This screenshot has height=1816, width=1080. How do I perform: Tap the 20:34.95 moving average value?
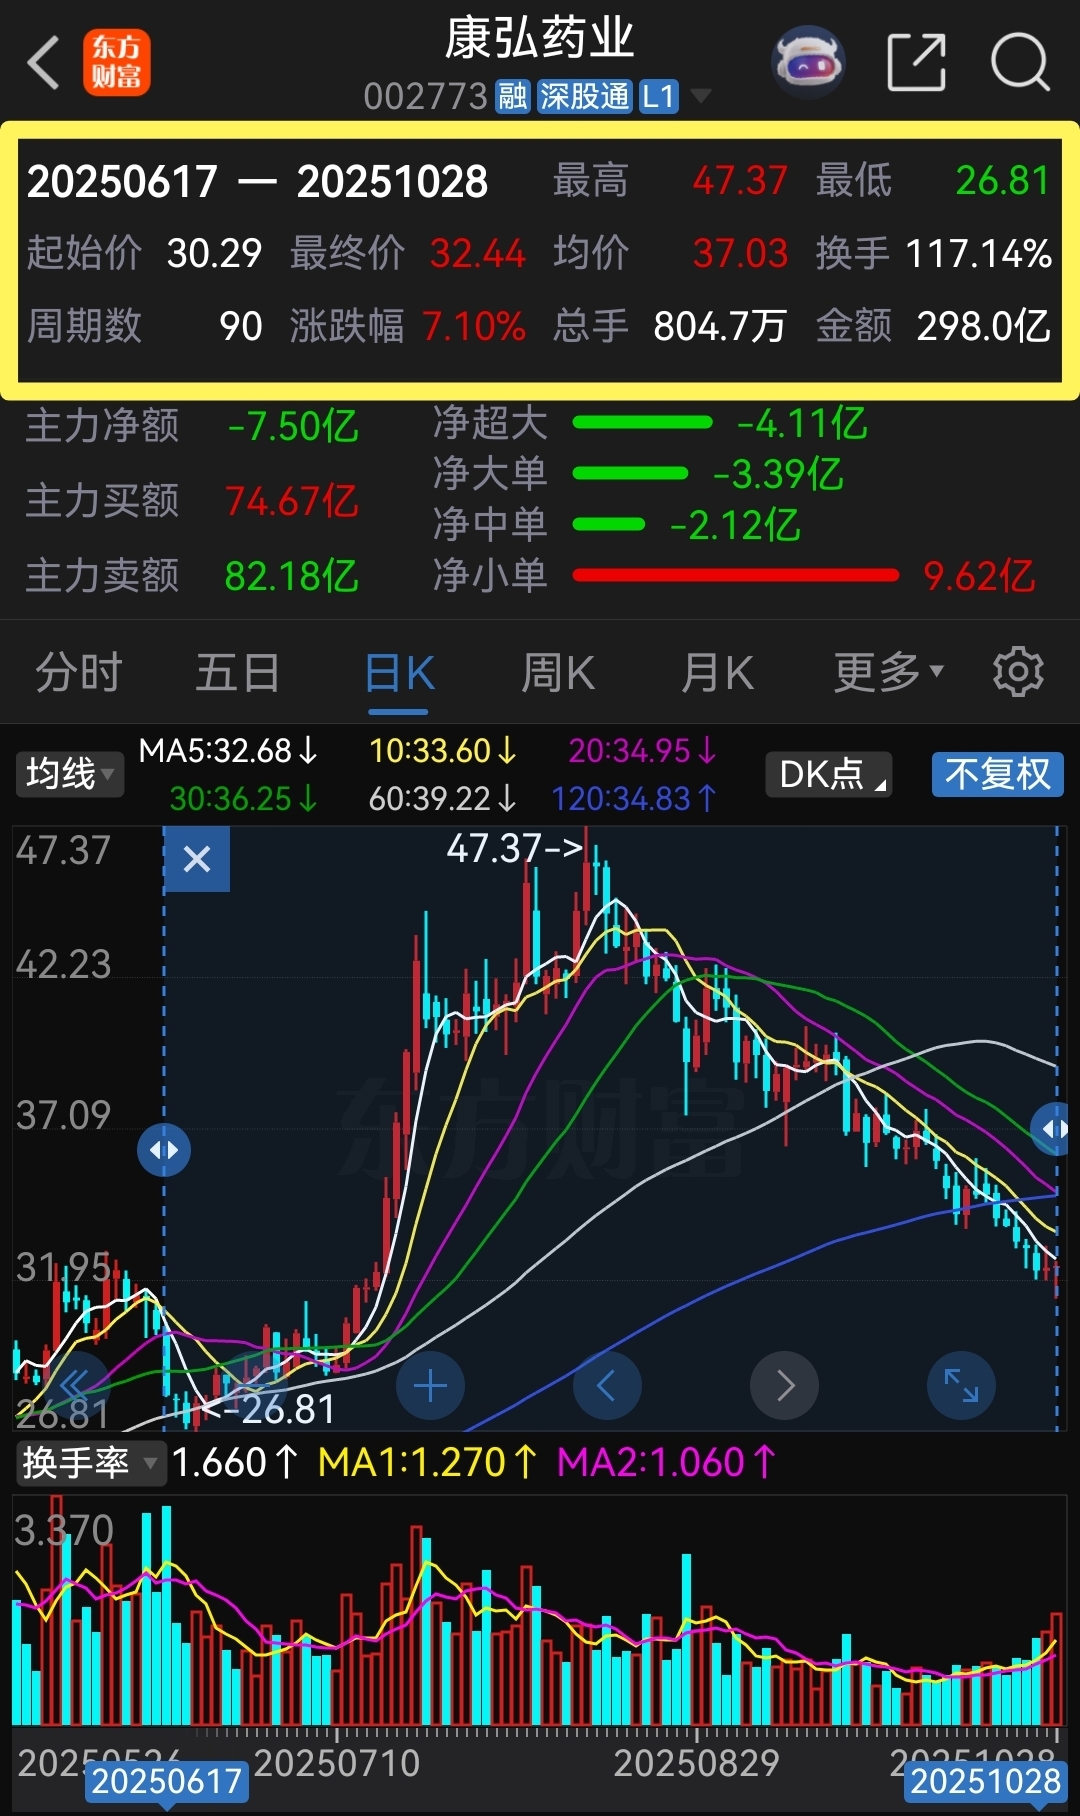pyautogui.click(x=643, y=750)
